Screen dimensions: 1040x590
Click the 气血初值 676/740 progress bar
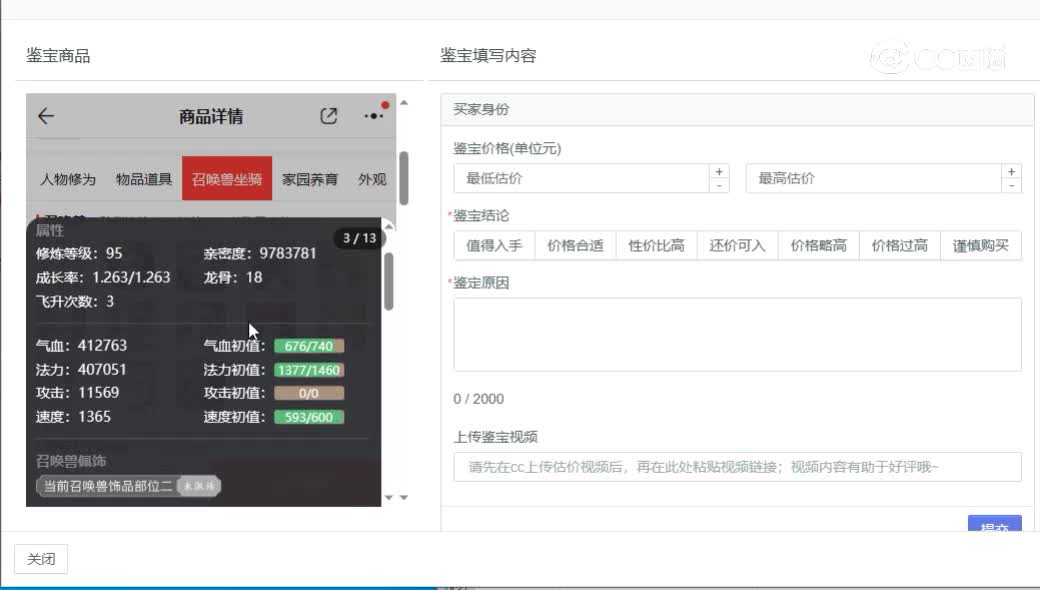pos(308,346)
